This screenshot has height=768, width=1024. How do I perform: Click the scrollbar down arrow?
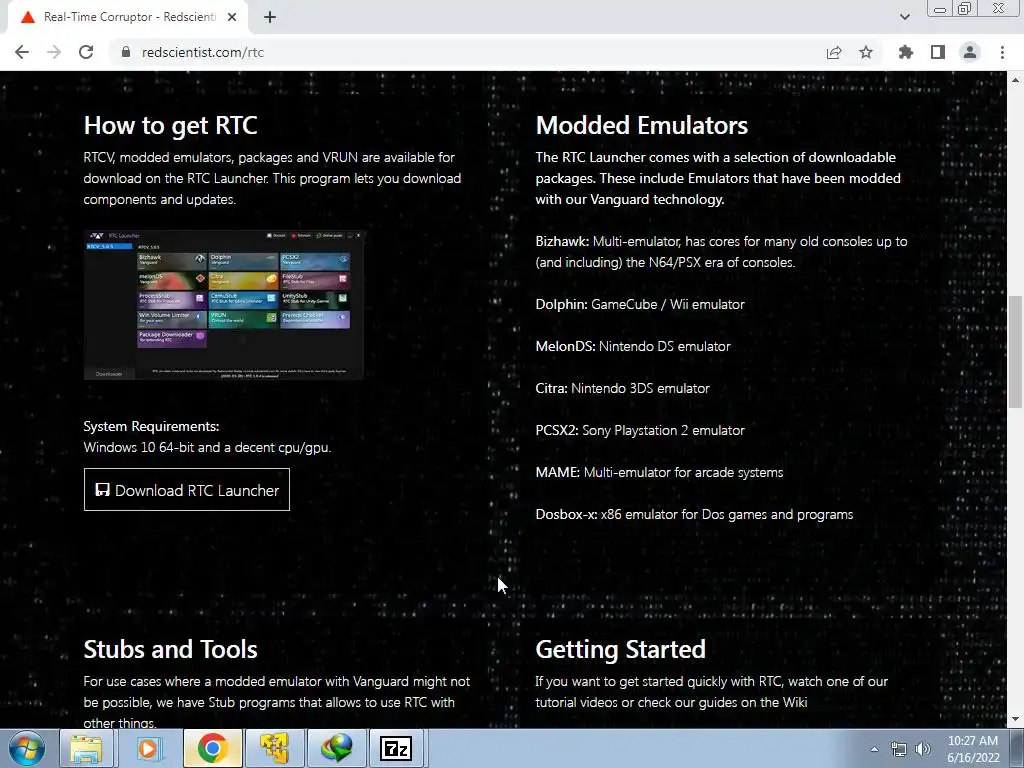point(1015,719)
